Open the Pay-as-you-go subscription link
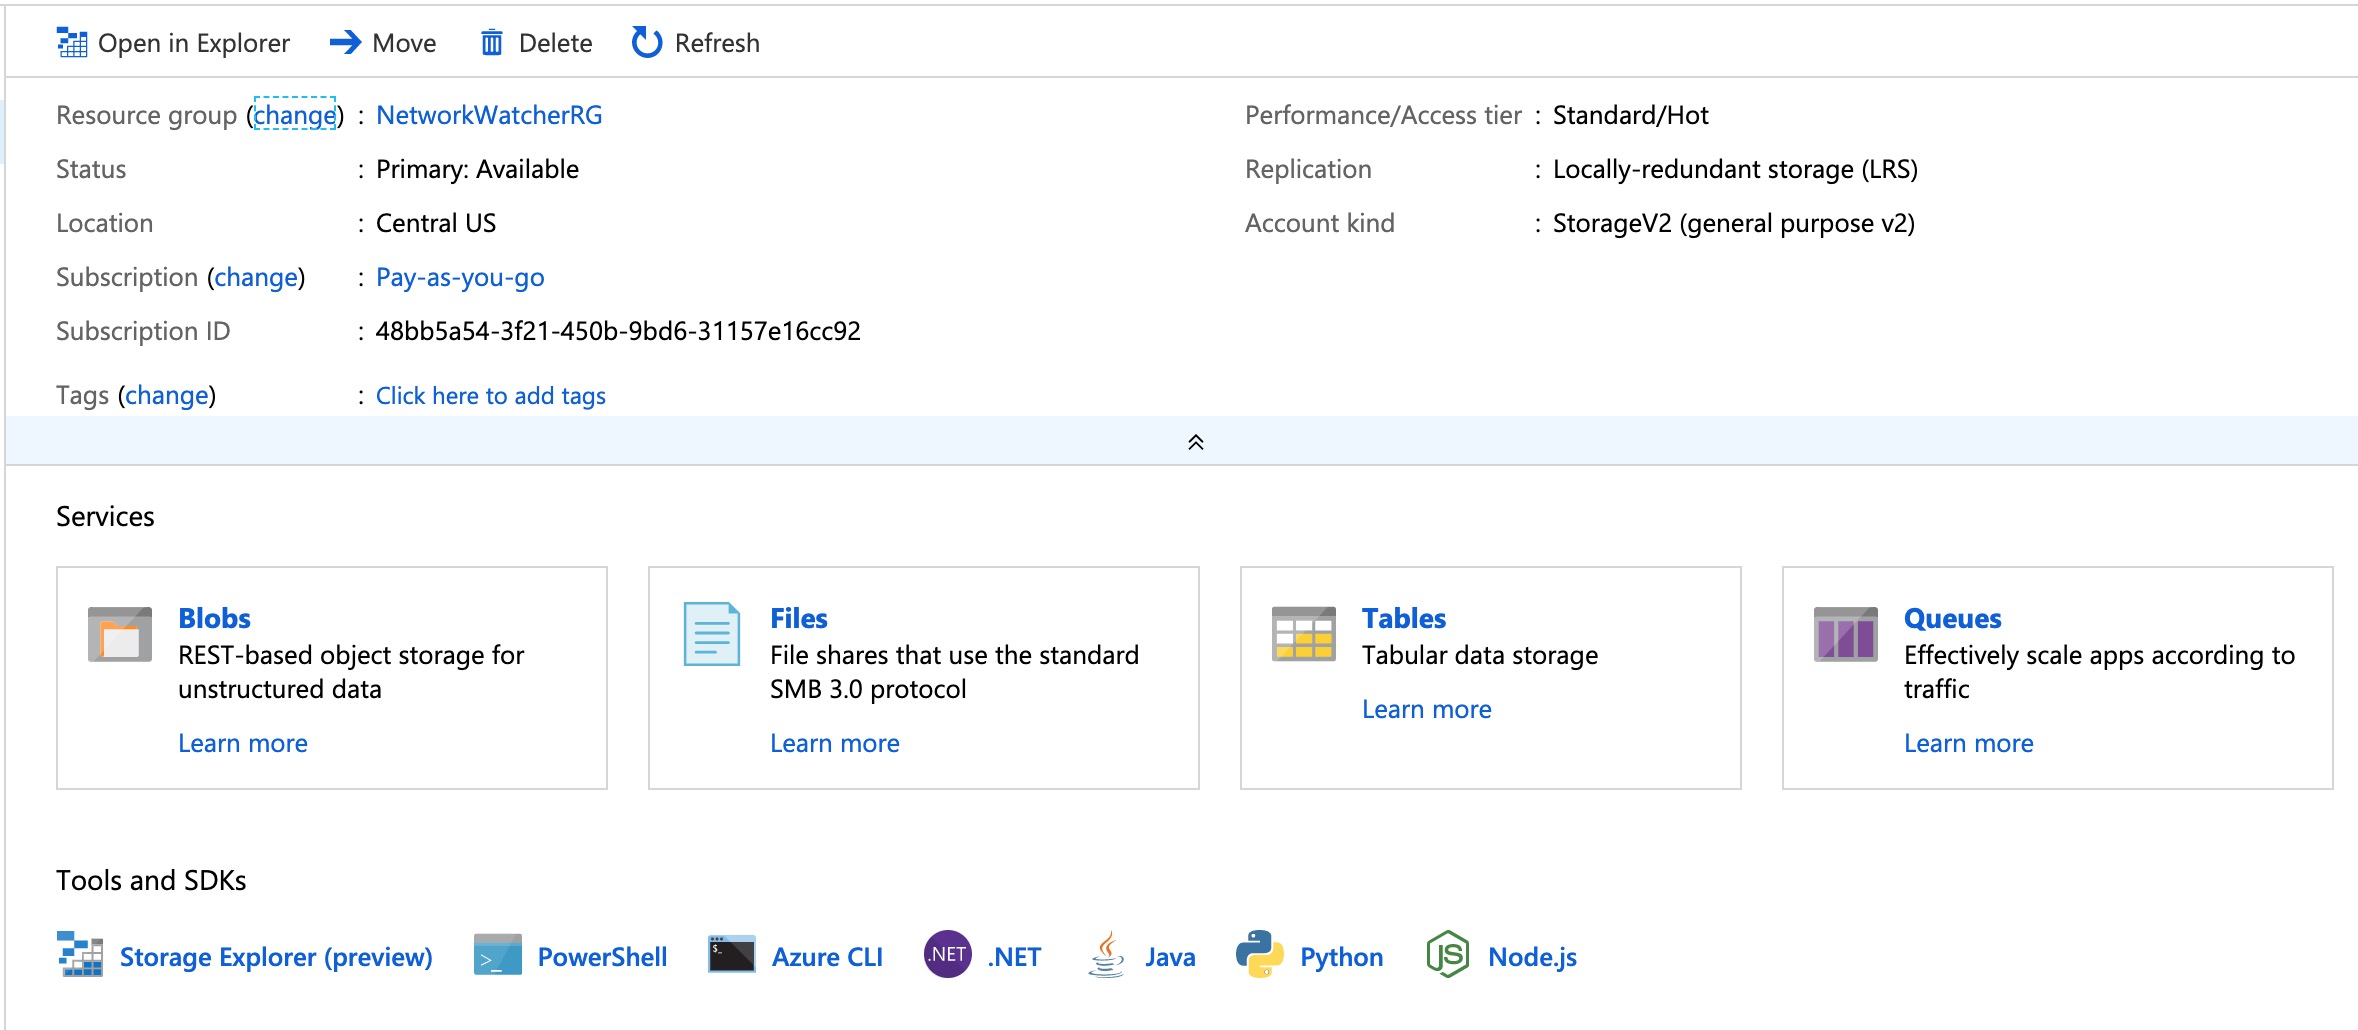 [460, 277]
